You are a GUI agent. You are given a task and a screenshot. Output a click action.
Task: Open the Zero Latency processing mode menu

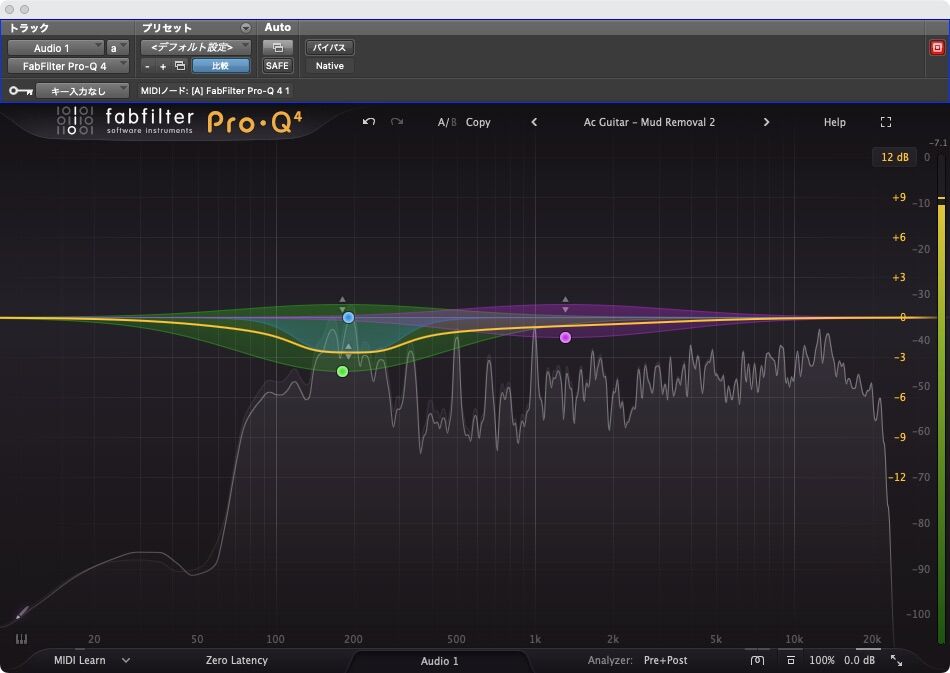(x=236, y=660)
